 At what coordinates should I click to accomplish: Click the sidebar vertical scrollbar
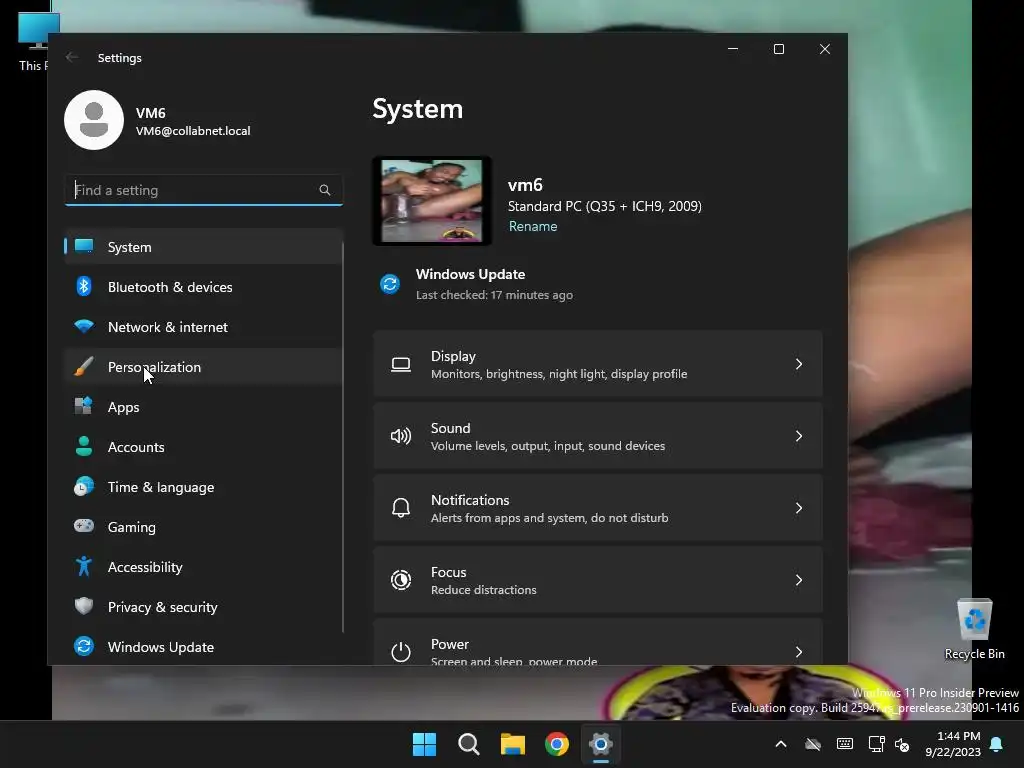pyautogui.click(x=343, y=436)
